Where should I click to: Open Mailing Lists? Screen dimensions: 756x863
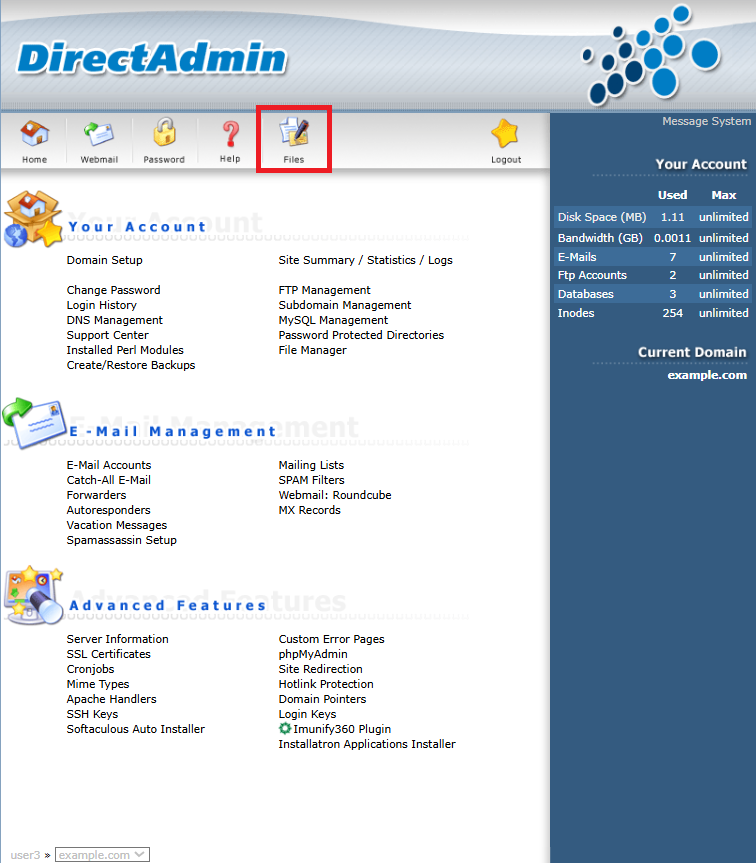(x=311, y=465)
